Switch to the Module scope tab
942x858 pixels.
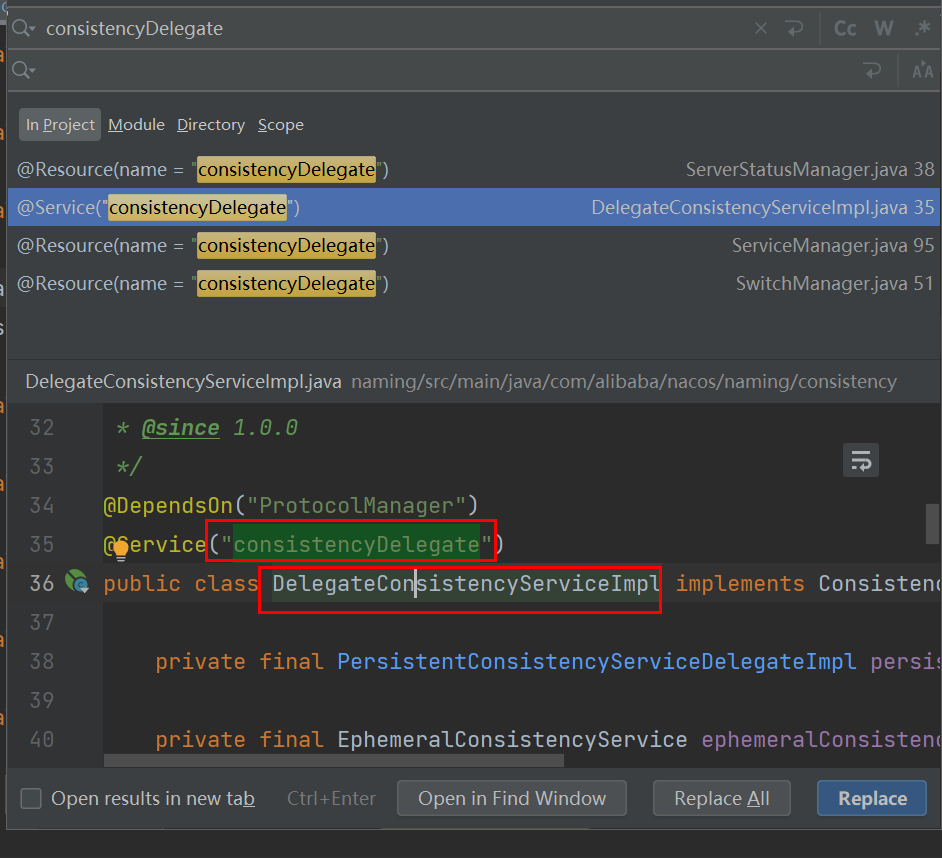click(x=136, y=124)
